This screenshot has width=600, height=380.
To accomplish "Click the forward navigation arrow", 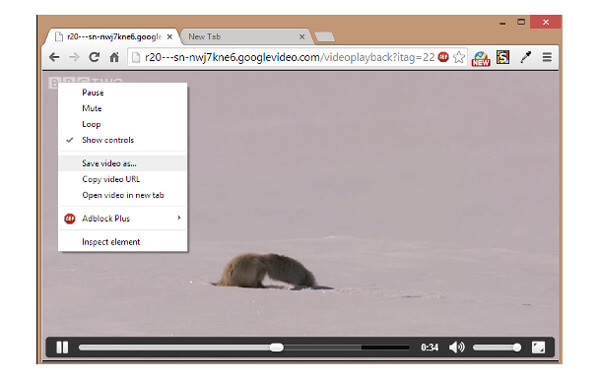I will click(74, 57).
